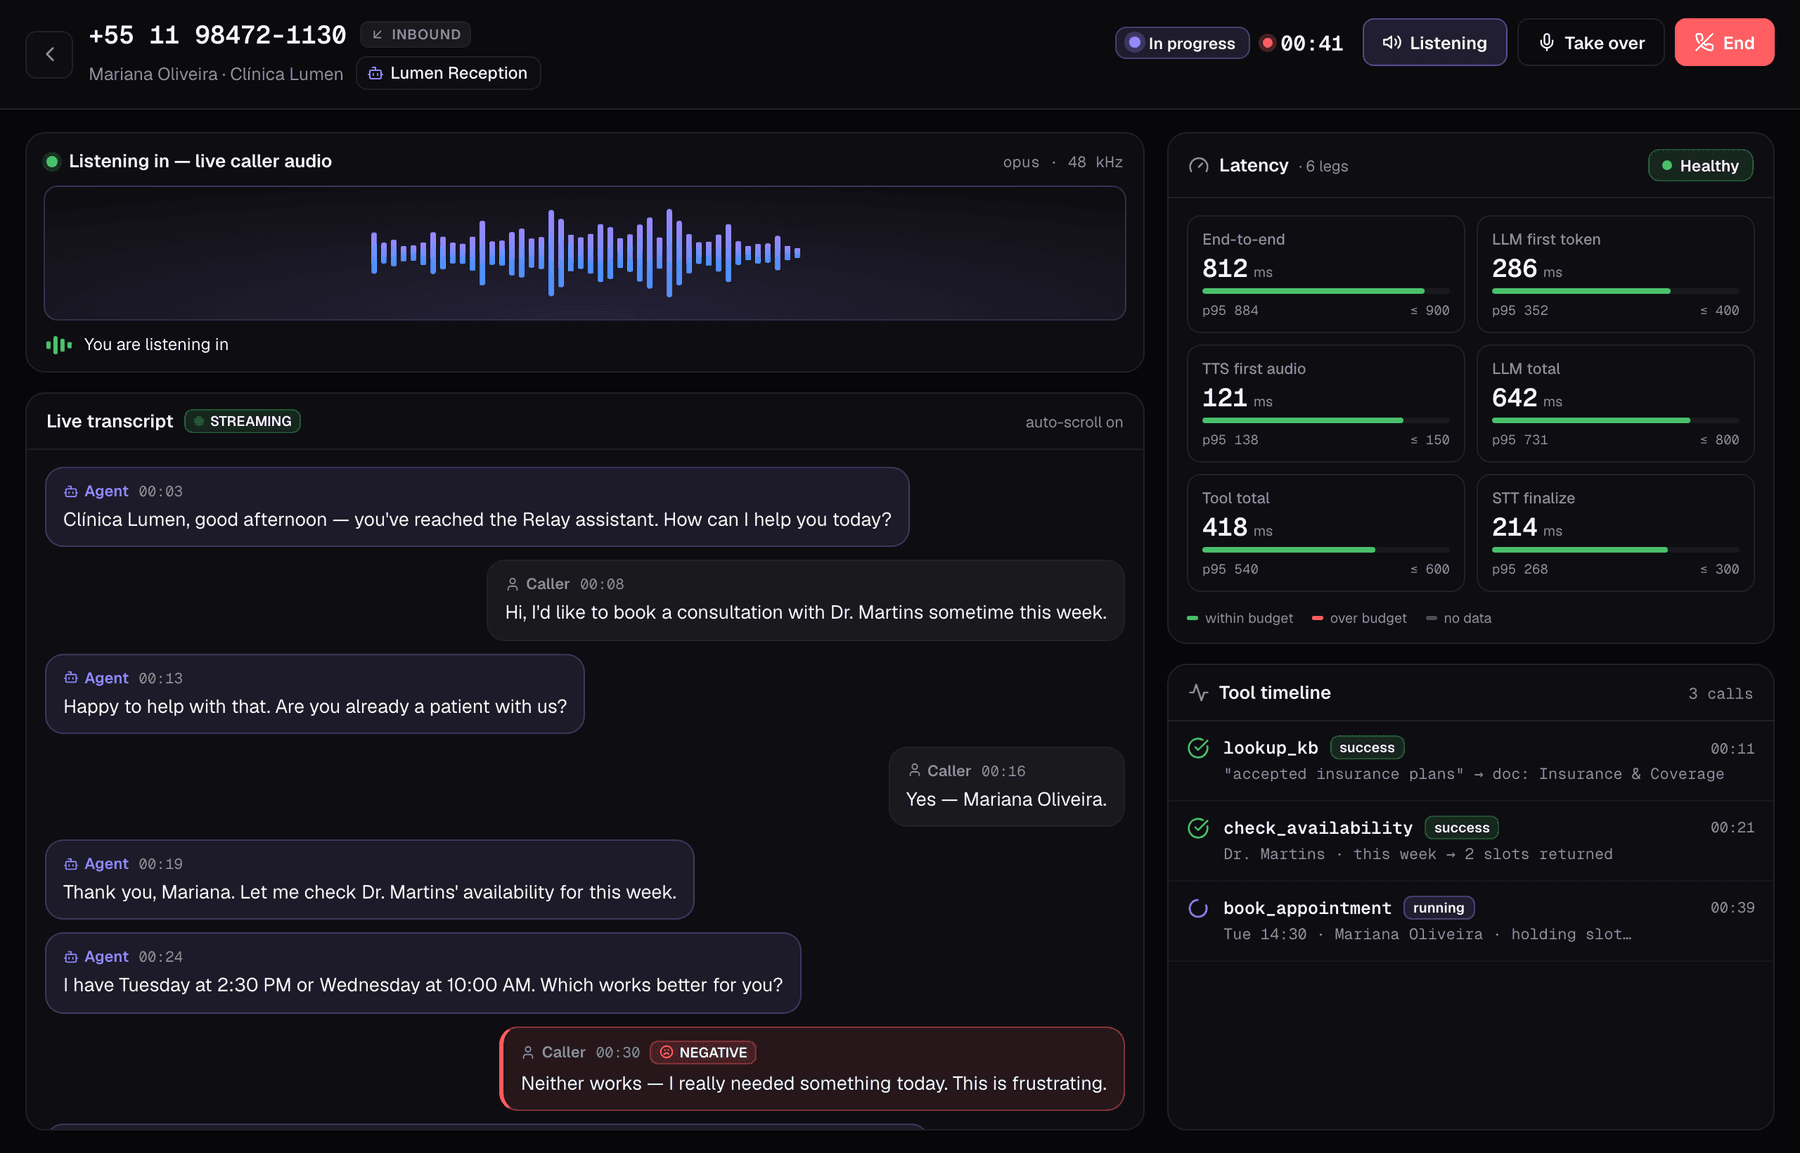Image resolution: width=1800 pixels, height=1153 pixels.
Task: Click End-to-end latency progress bar
Action: [1325, 291]
